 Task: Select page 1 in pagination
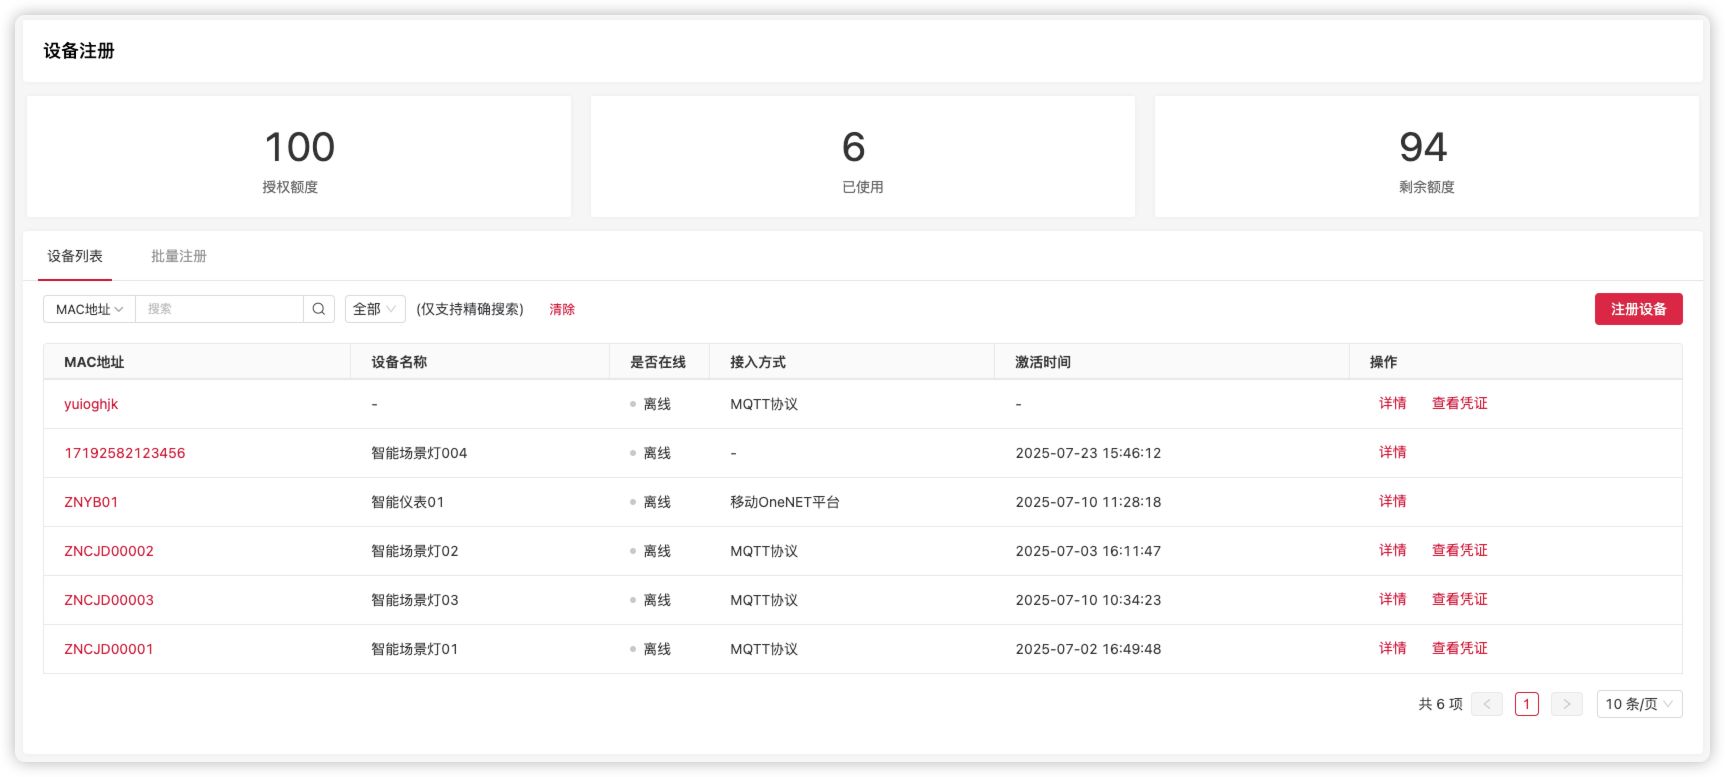(1526, 704)
